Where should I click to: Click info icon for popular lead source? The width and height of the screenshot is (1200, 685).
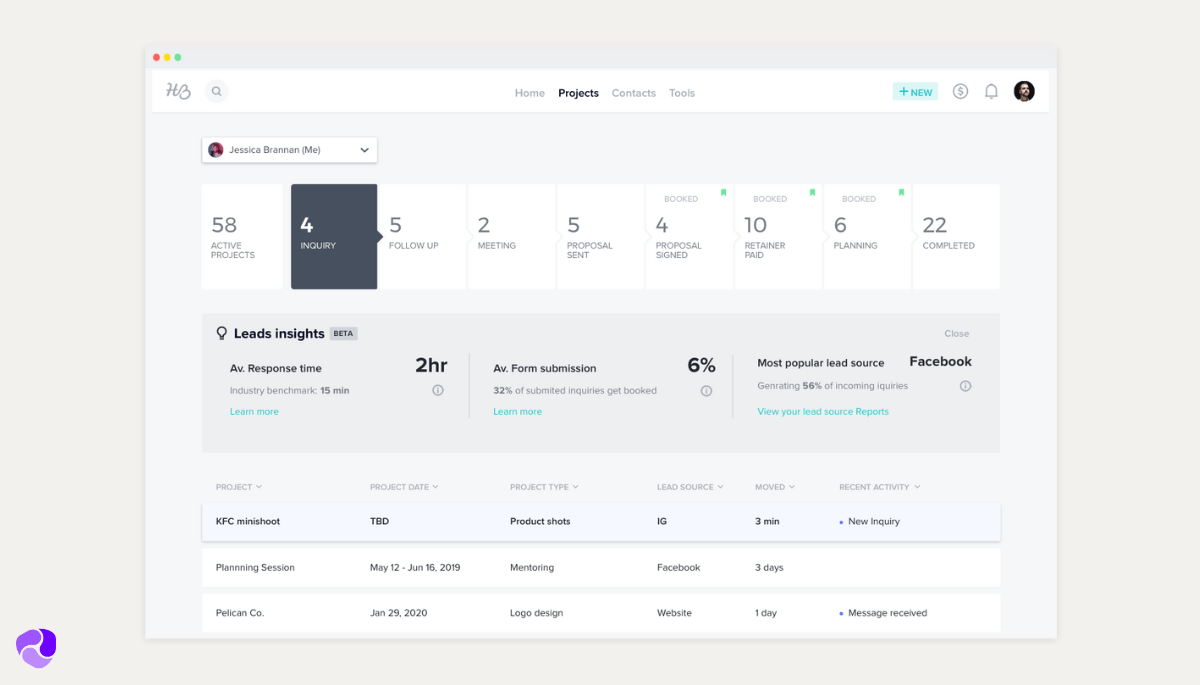965,386
